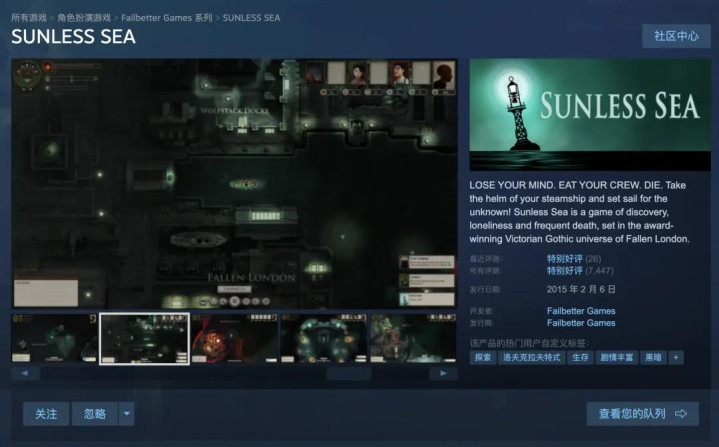Expand the ignore options dropdown arrow

tap(127, 414)
